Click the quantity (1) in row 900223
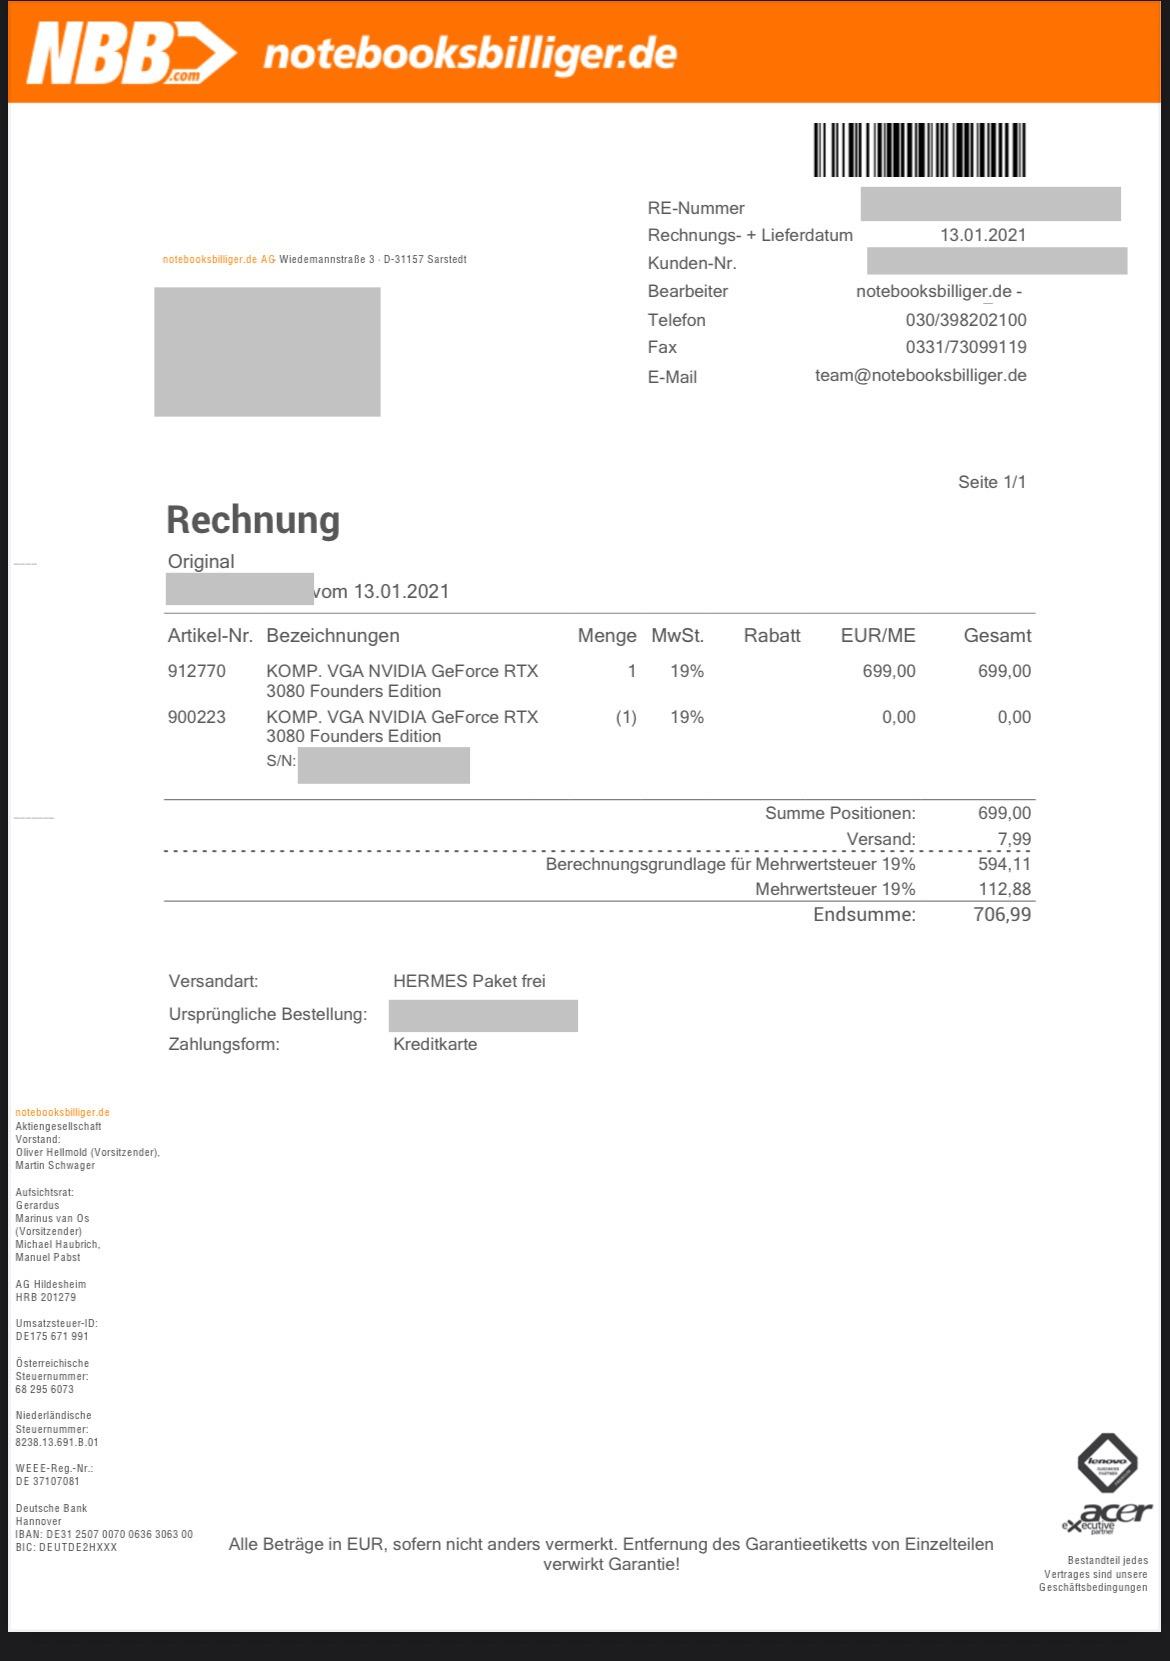Viewport: 1170px width, 1661px height. pyautogui.click(x=626, y=717)
